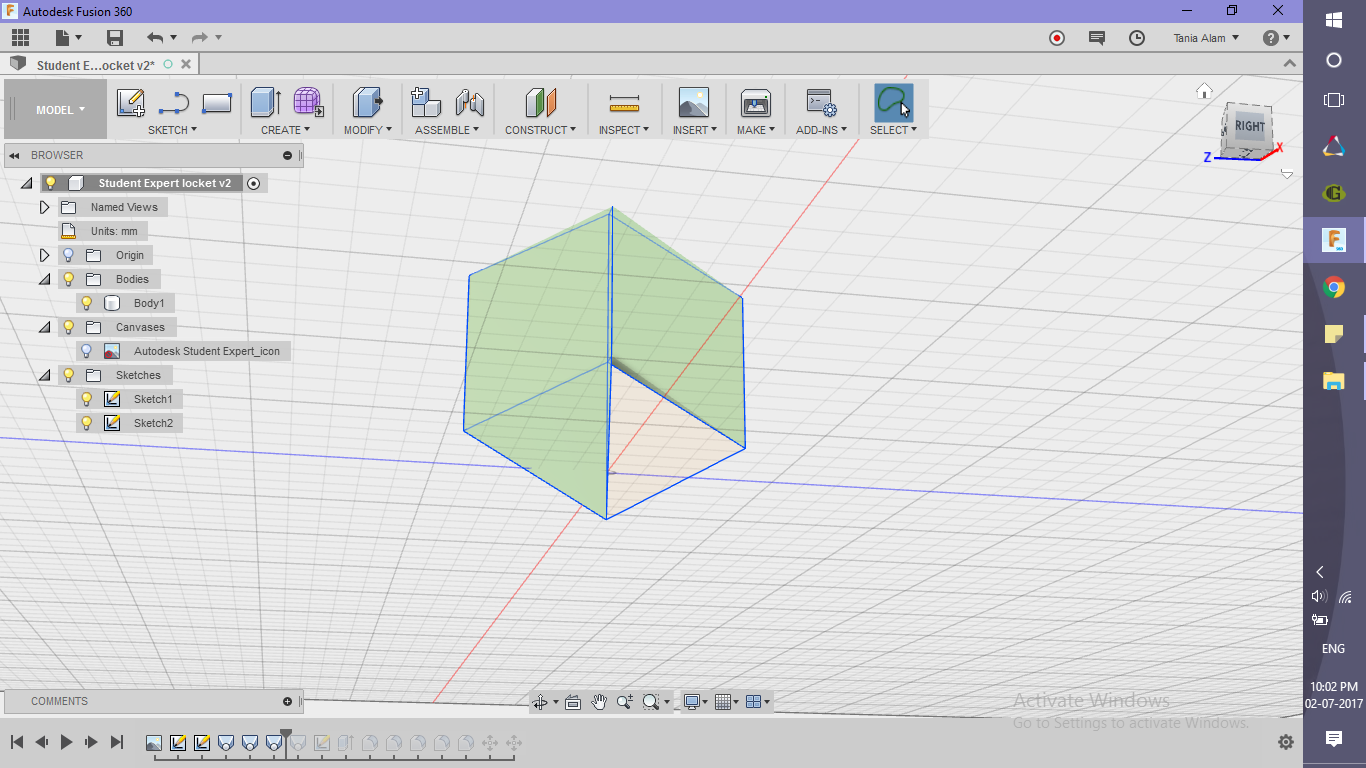Select the Offset Plane construct tool

540,102
